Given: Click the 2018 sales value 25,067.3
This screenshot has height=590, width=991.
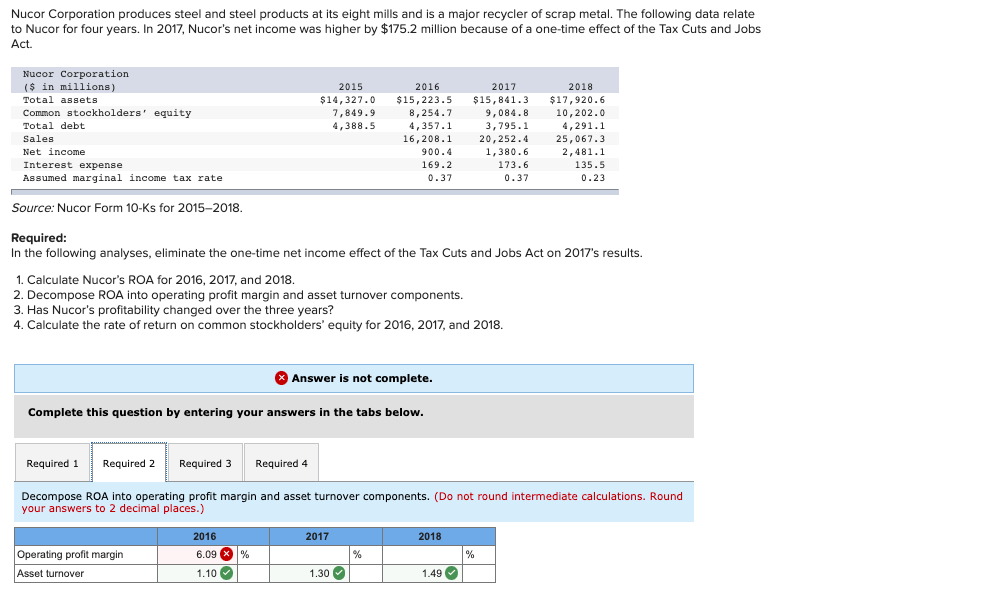Looking at the screenshot, I should point(581,139).
